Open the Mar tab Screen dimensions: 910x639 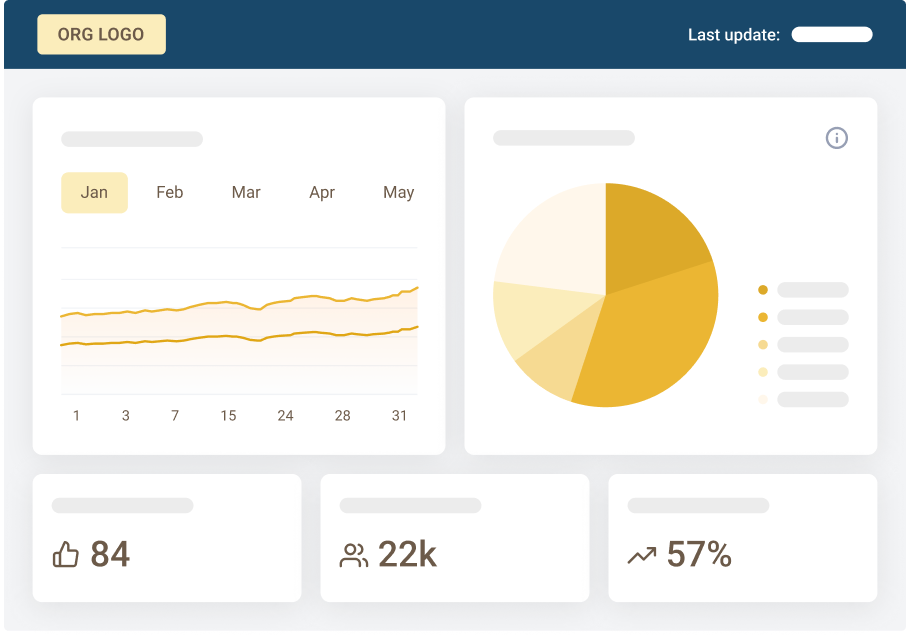click(246, 192)
